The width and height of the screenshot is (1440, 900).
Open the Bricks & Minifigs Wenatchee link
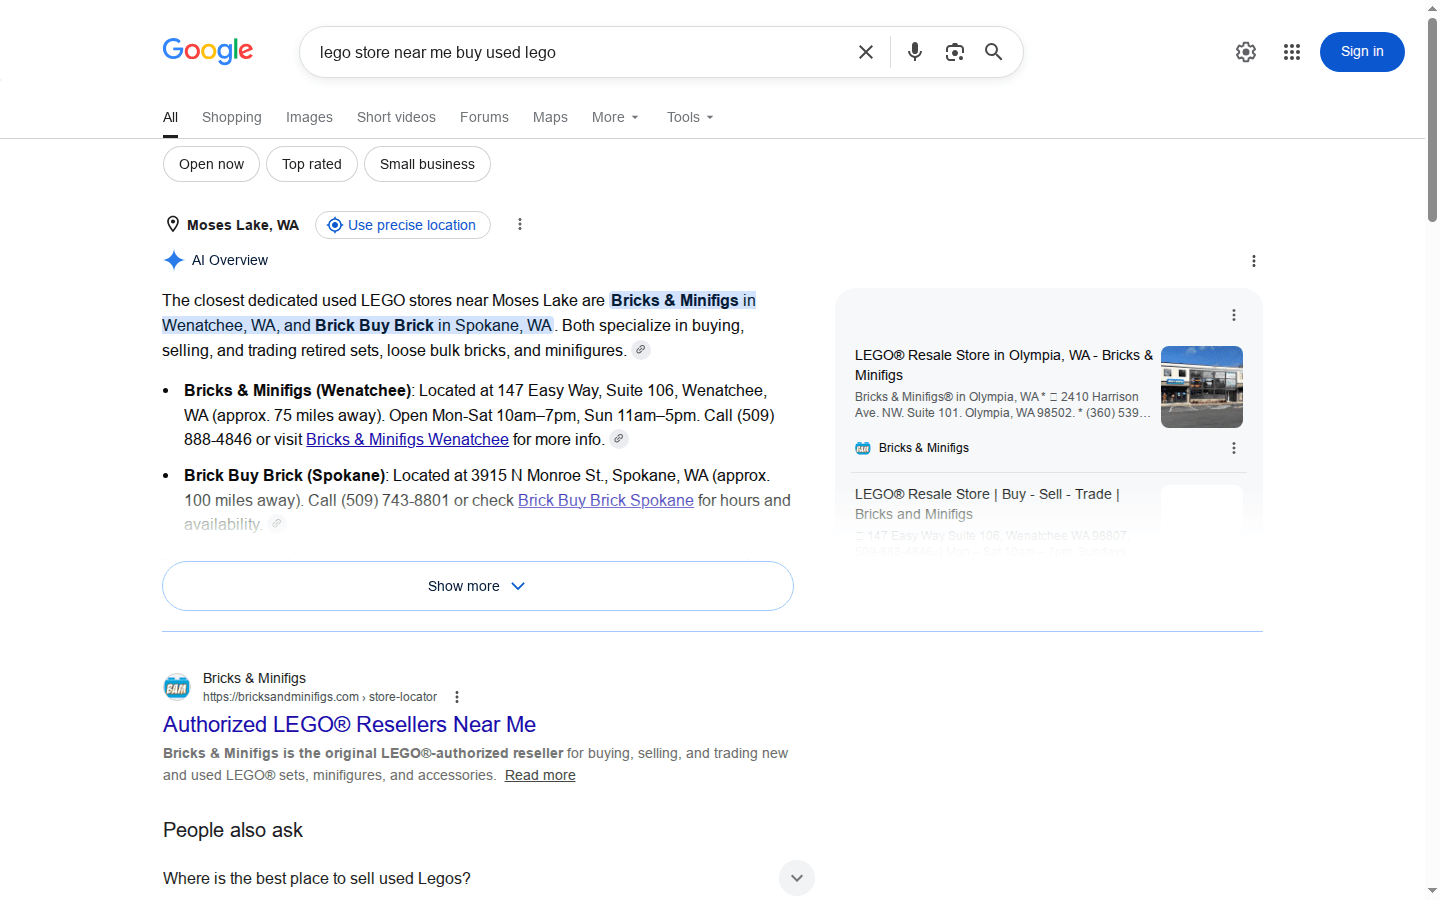pos(407,439)
